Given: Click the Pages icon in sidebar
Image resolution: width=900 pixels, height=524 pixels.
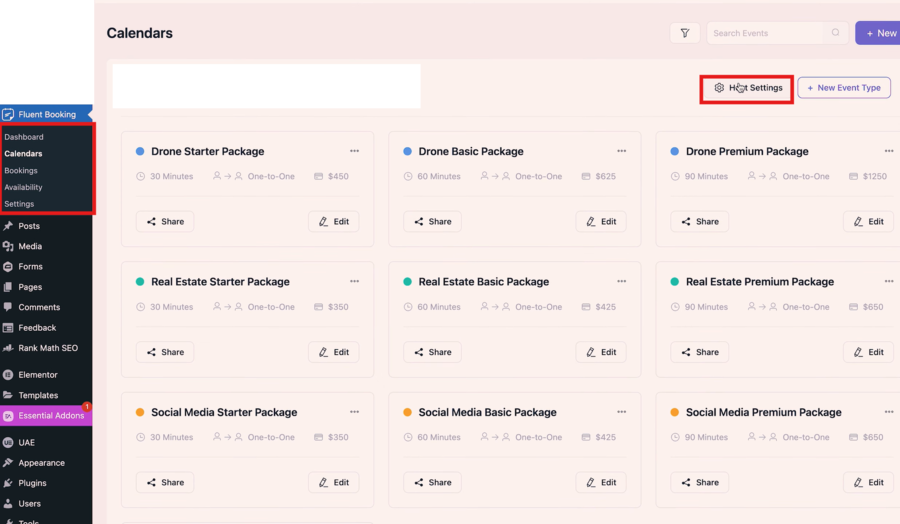Looking at the screenshot, I should [x=8, y=287].
